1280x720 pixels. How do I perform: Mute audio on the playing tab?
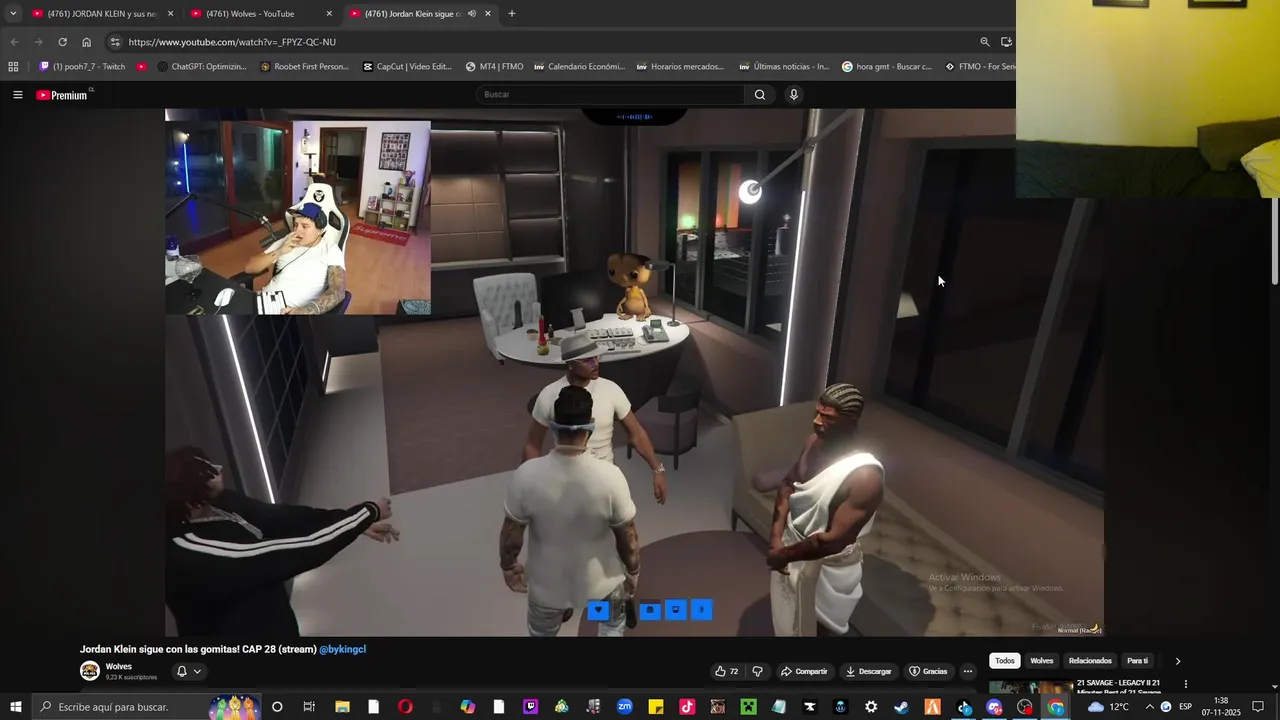(x=471, y=14)
